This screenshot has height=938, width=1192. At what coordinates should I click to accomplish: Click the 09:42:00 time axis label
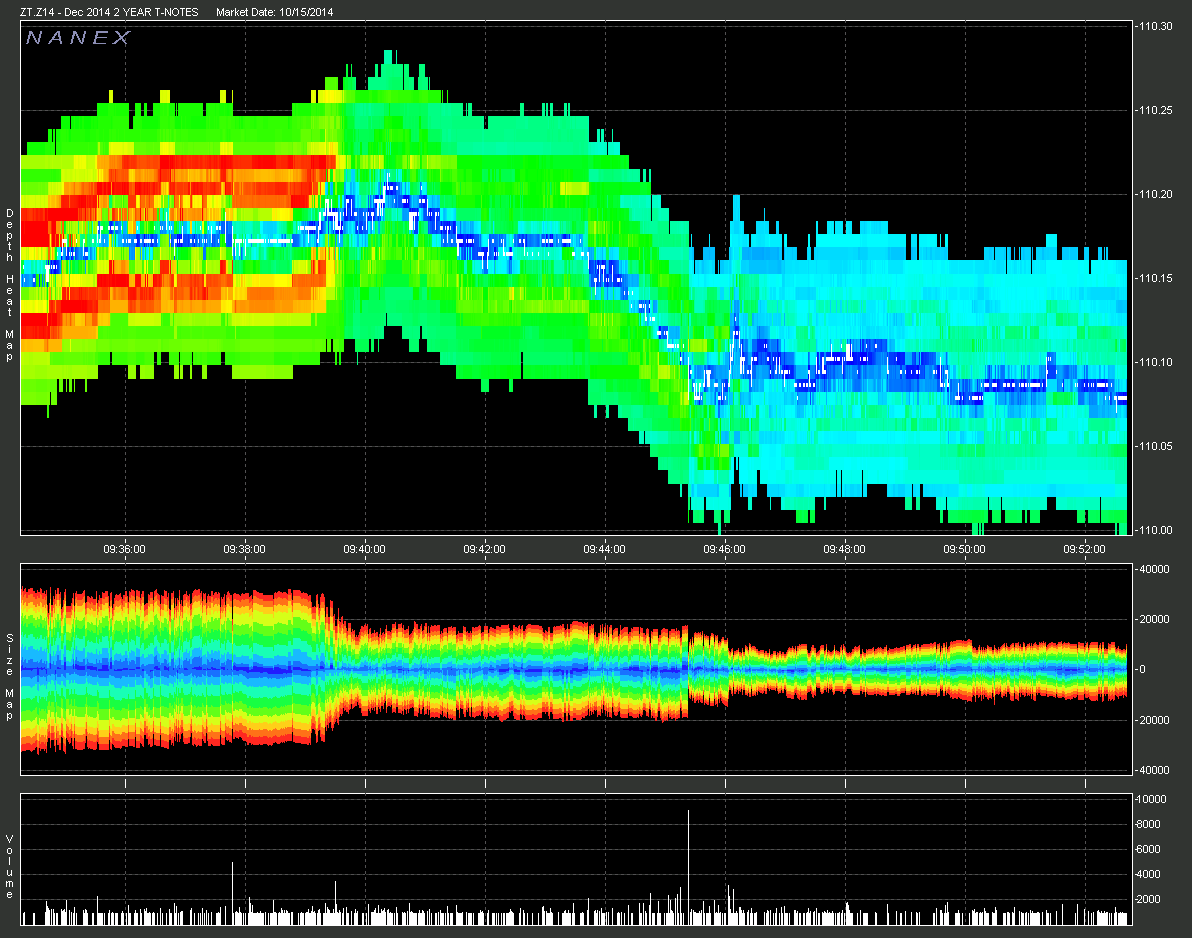485,549
